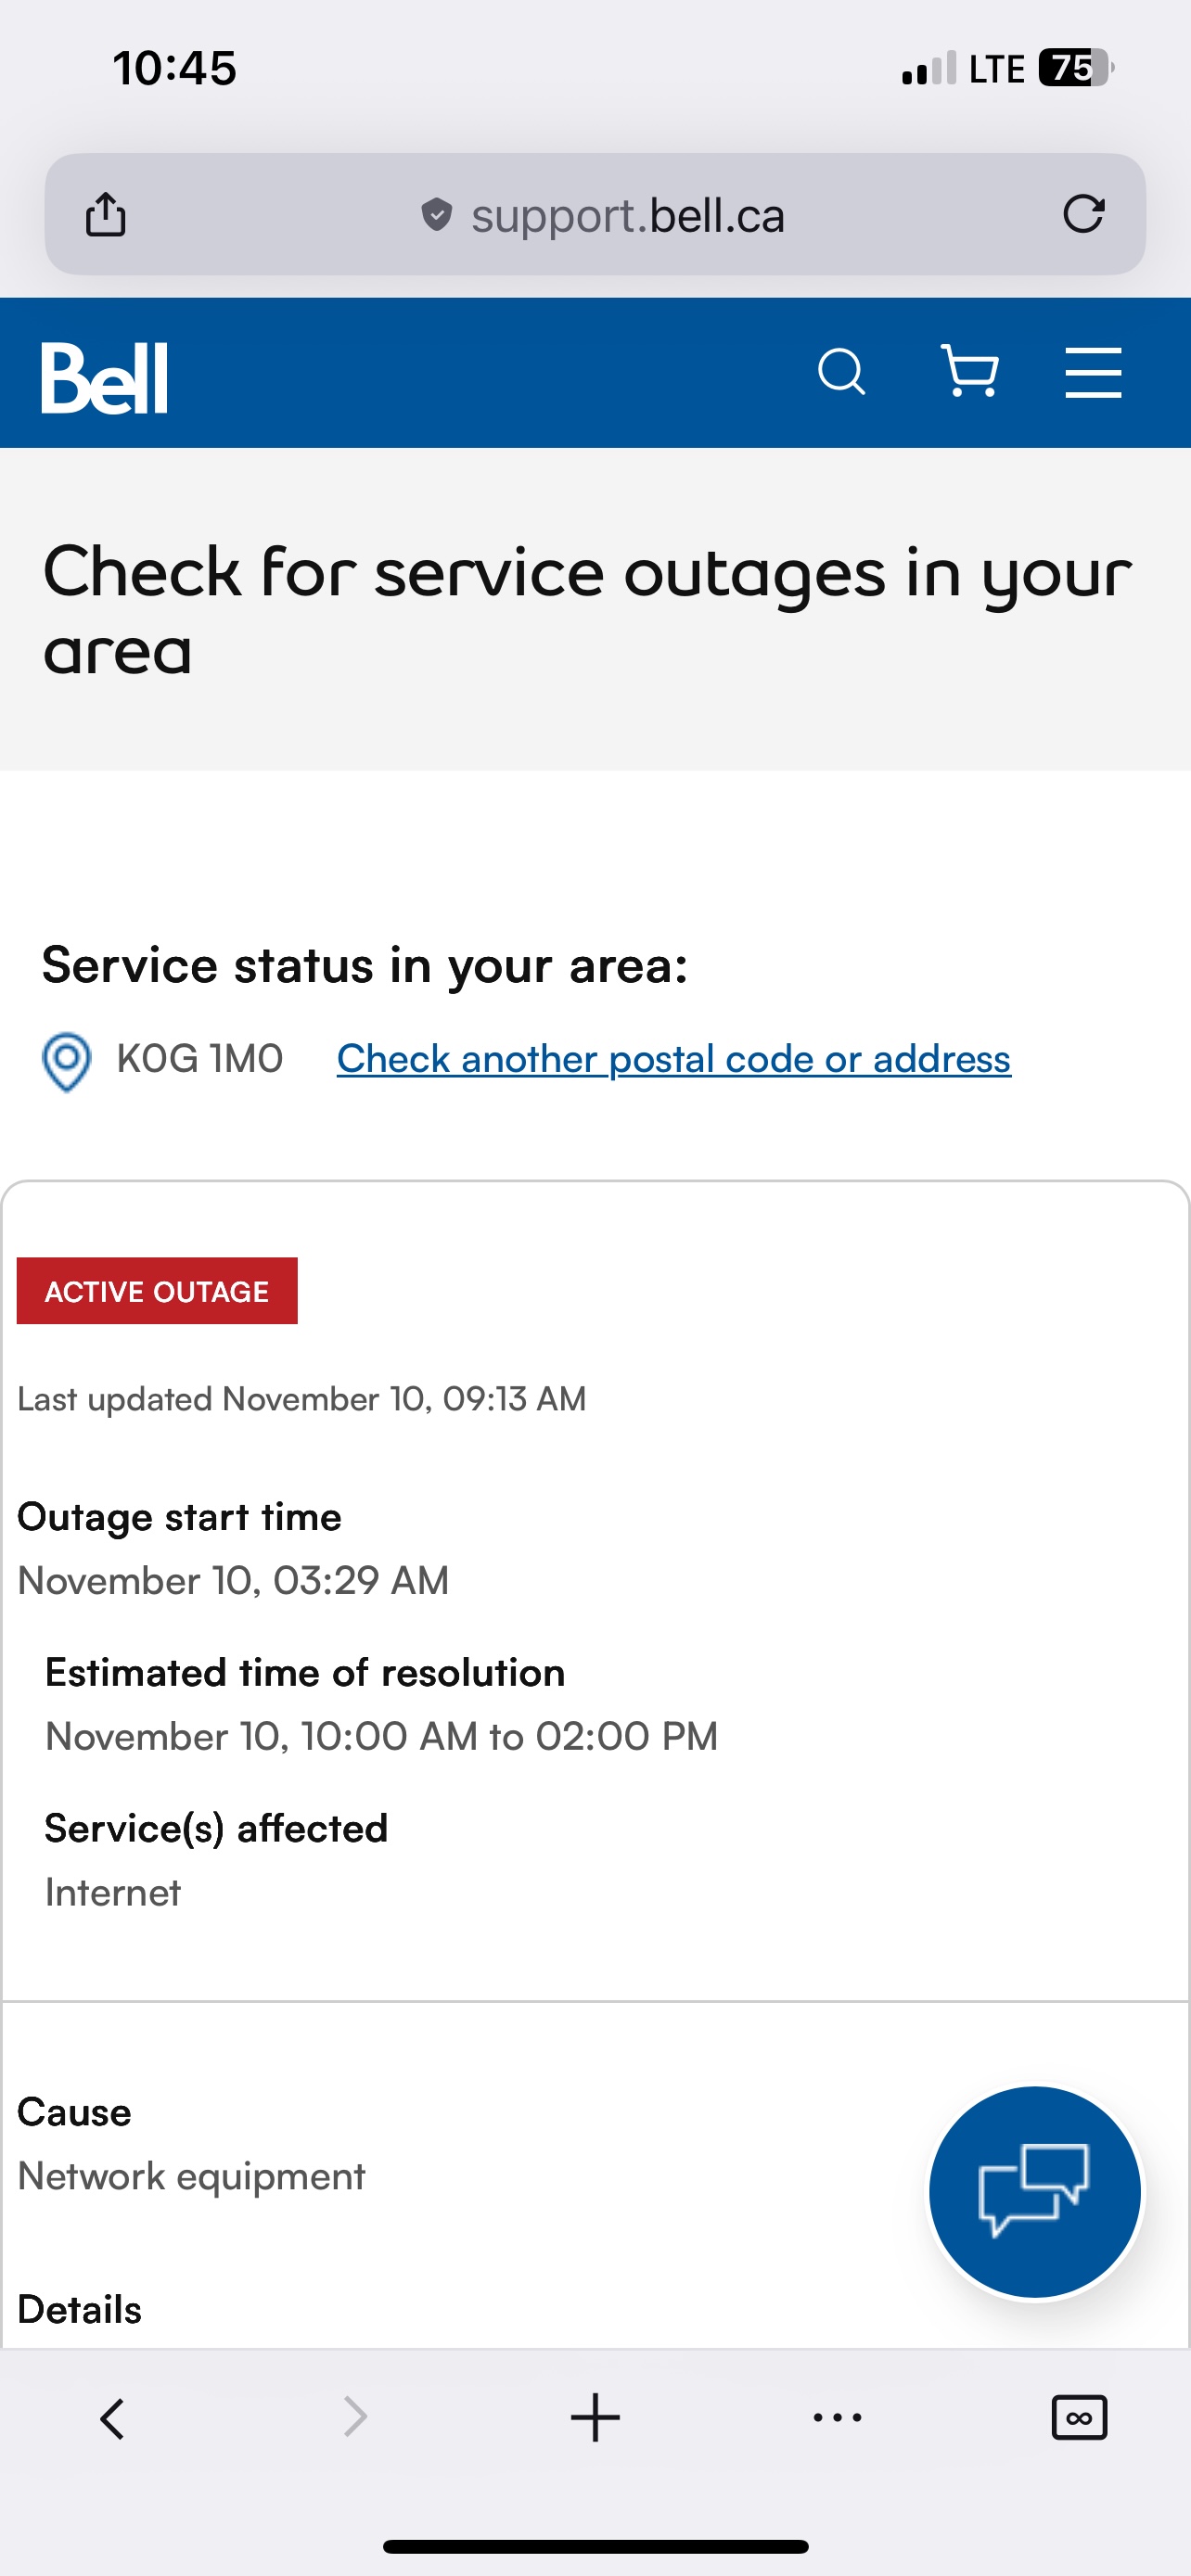The height and width of the screenshot is (2576, 1191).
Task: Go to Bell home via logo
Action: (105, 378)
